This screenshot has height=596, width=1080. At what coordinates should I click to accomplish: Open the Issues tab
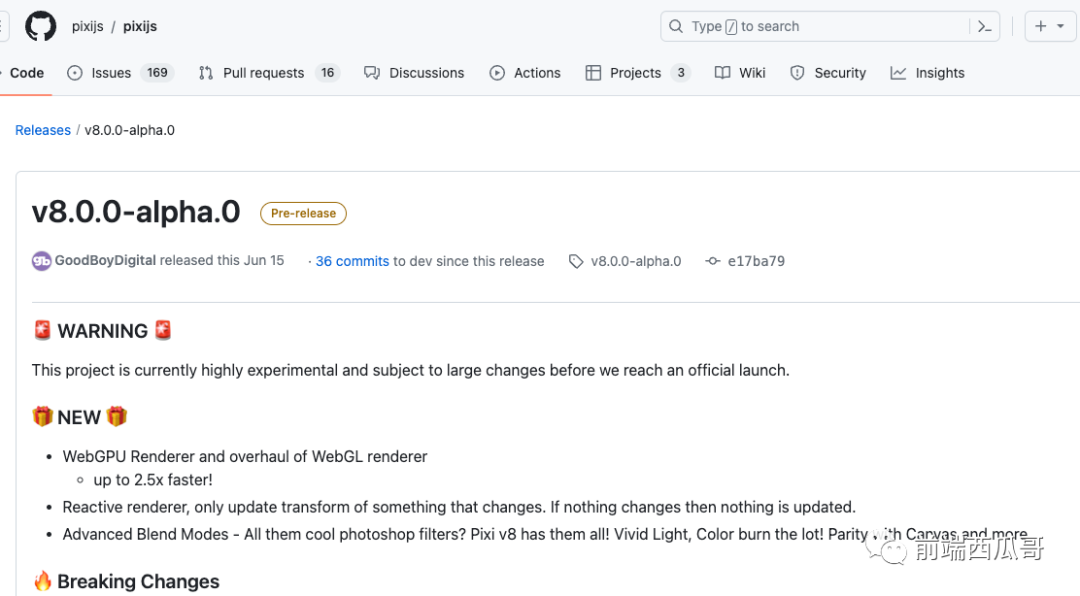pyautogui.click(x=121, y=73)
